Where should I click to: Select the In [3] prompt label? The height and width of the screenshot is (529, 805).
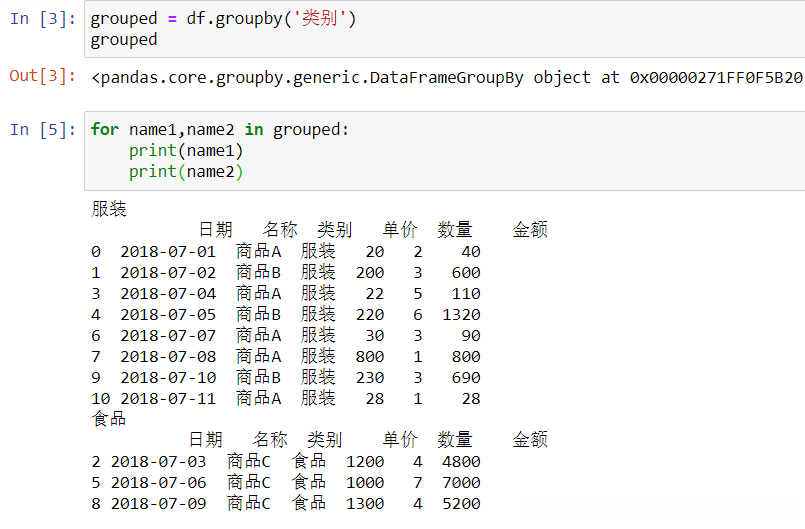(x=43, y=19)
